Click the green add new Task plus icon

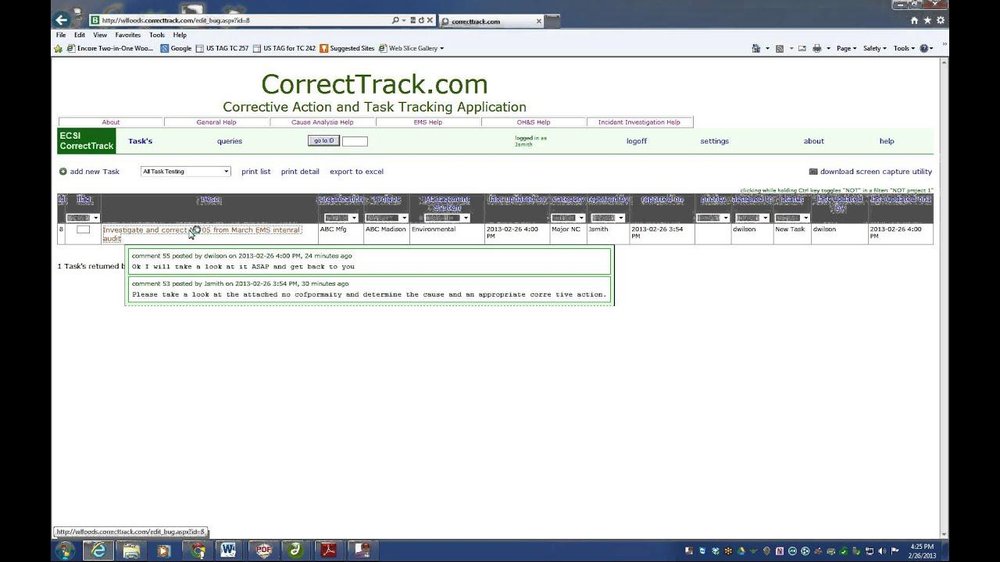(x=62, y=172)
